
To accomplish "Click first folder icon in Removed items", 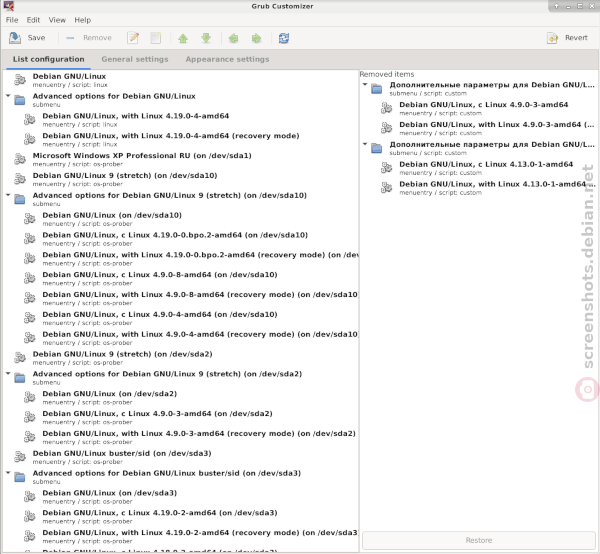I will click(377, 89).
